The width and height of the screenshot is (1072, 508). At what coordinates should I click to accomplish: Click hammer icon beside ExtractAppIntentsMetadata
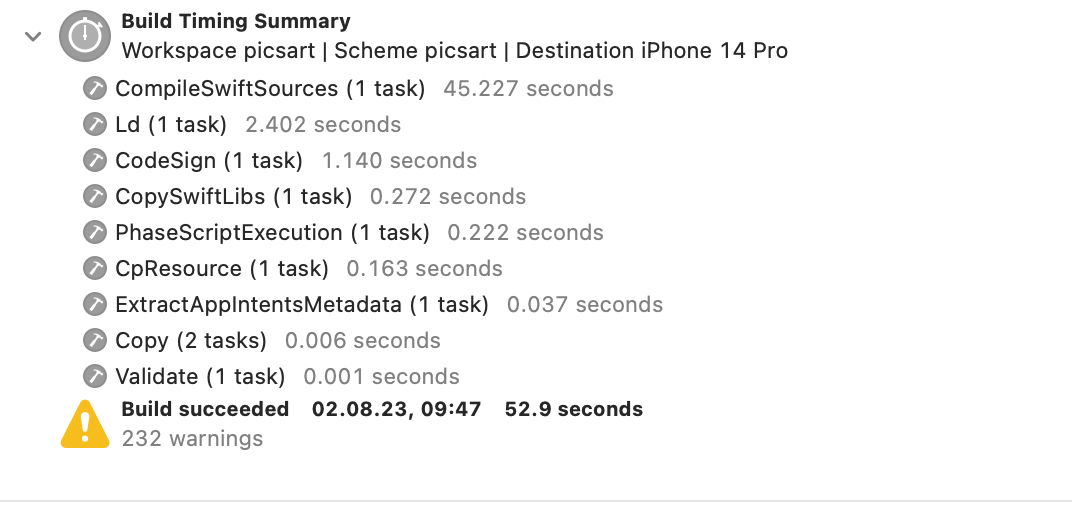tap(95, 304)
